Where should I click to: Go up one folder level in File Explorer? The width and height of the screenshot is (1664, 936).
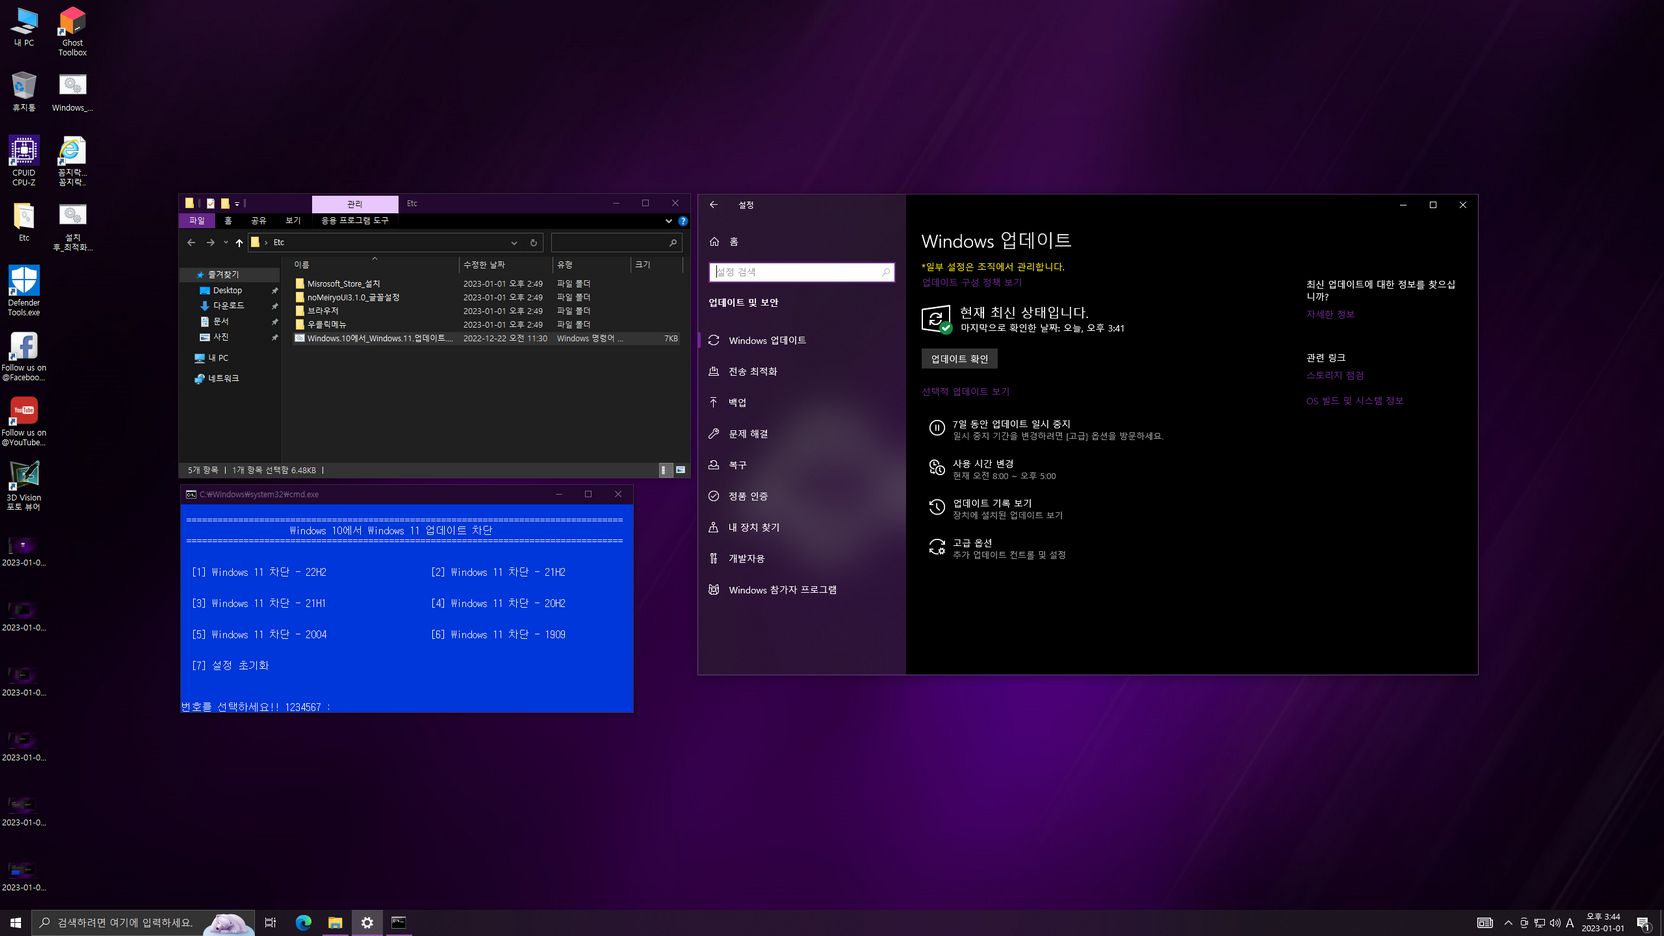[239, 242]
